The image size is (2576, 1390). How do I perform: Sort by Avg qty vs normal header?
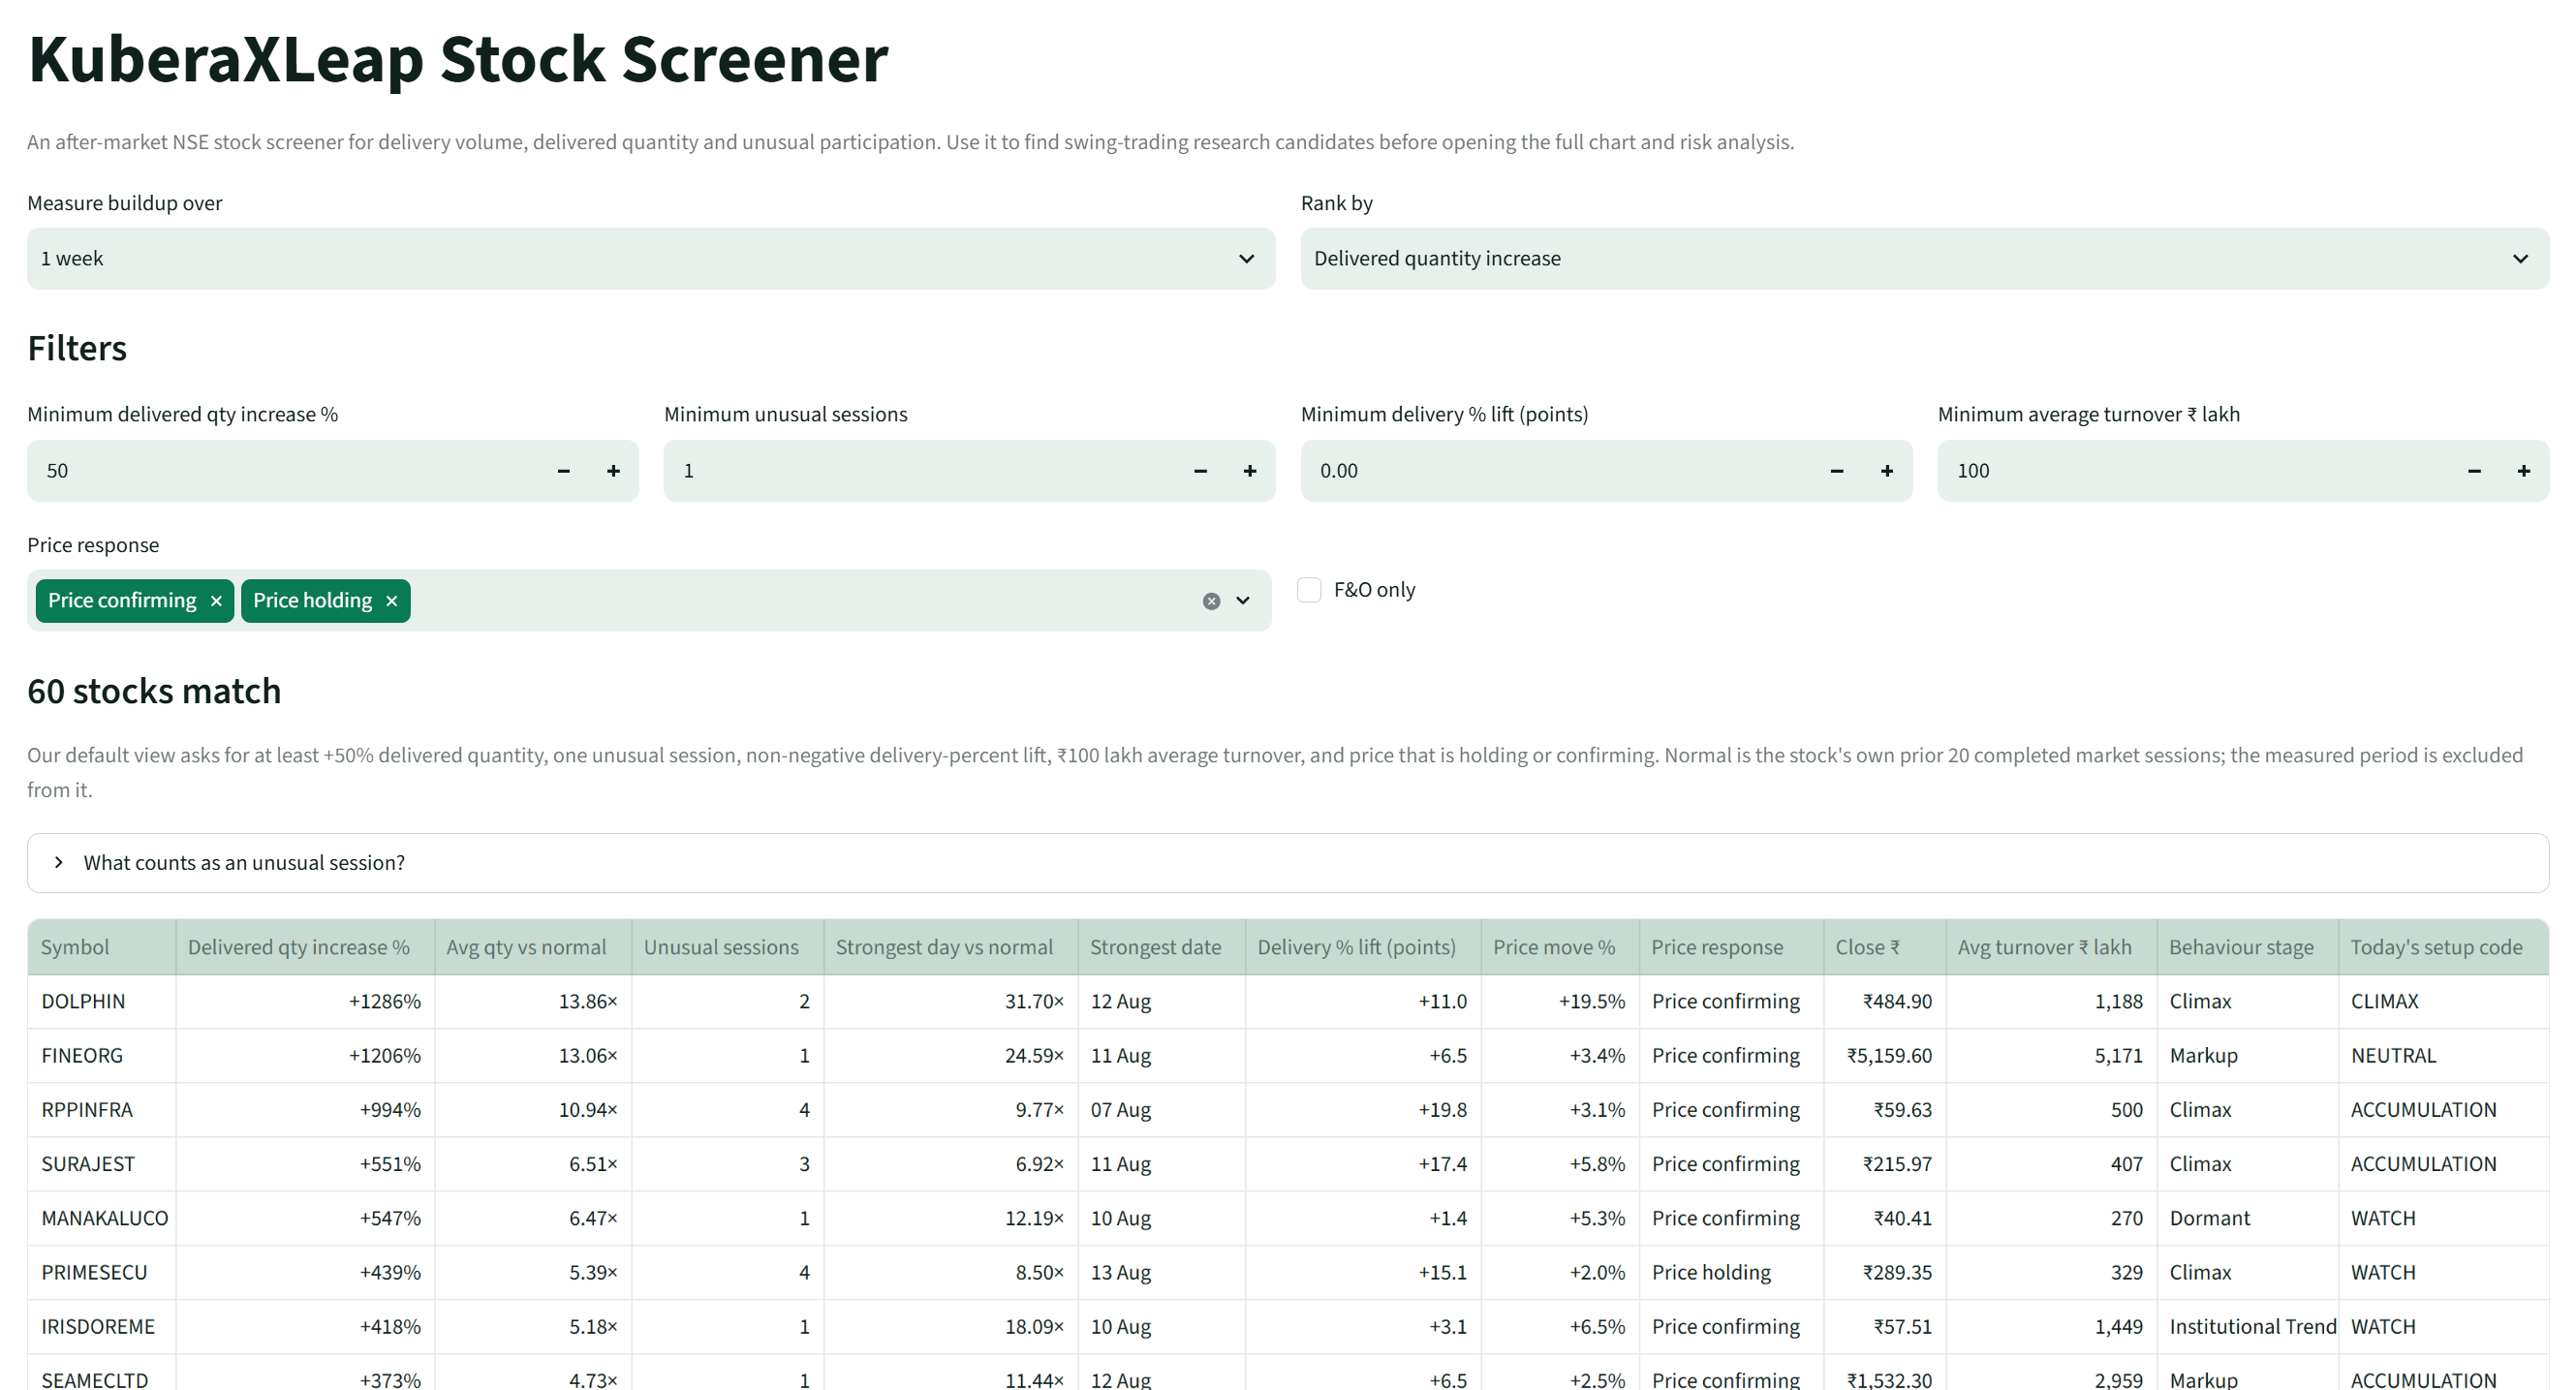tap(533, 947)
